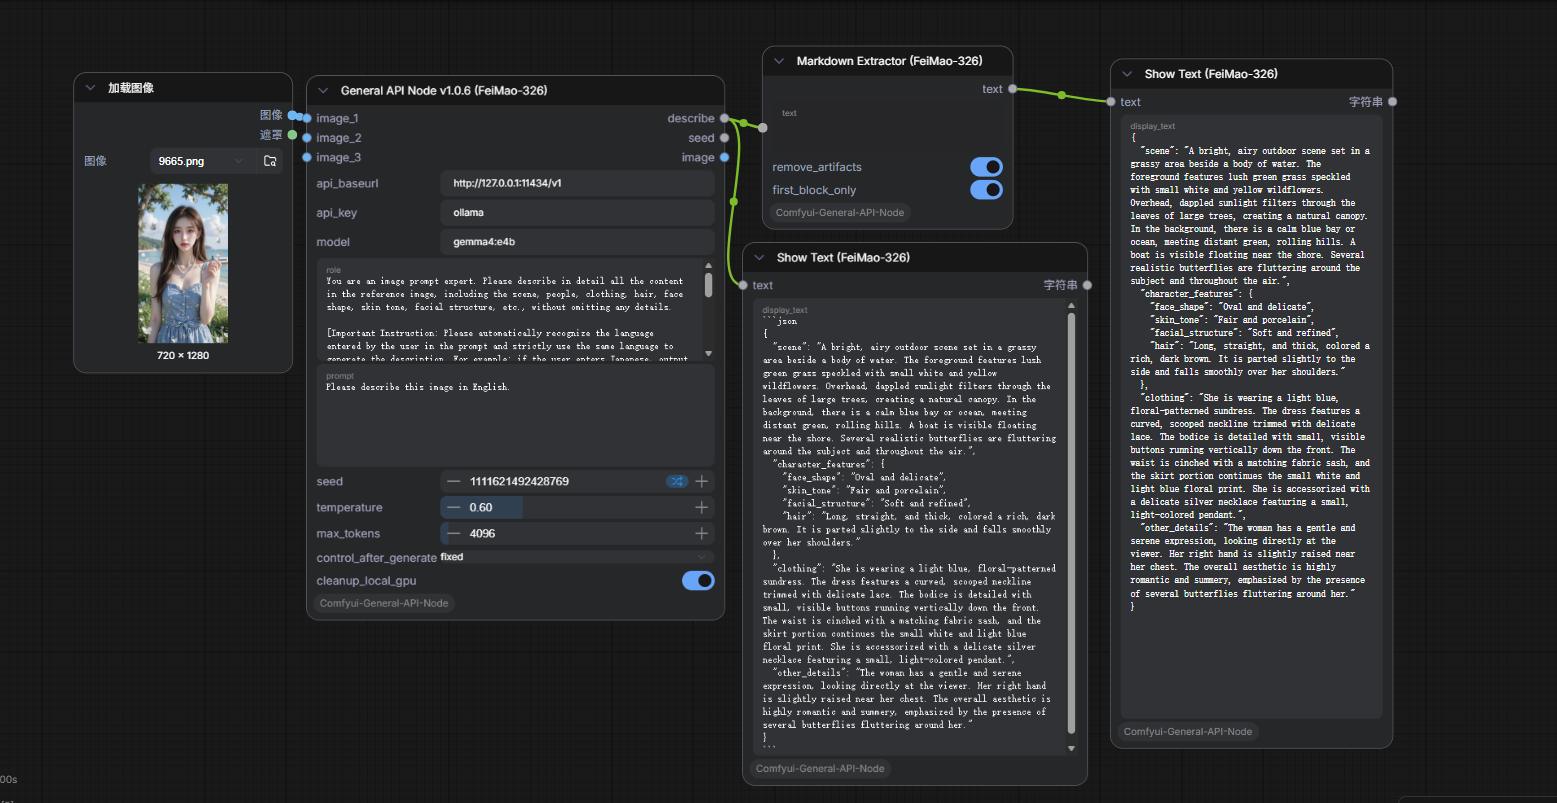Decrease temperature with its minus icon
The height and width of the screenshot is (803, 1557).
454,507
